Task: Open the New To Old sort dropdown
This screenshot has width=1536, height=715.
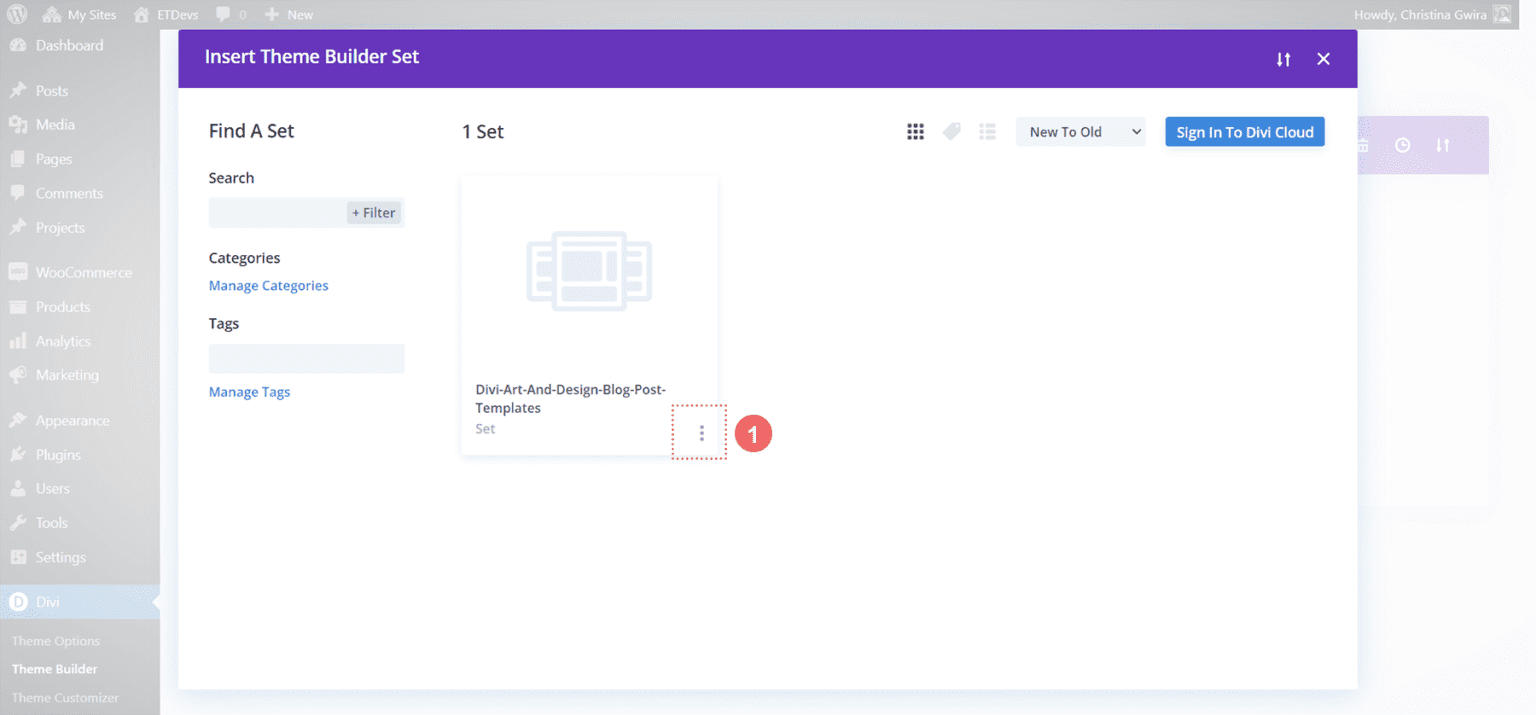Action: (x=1080, y=131)
